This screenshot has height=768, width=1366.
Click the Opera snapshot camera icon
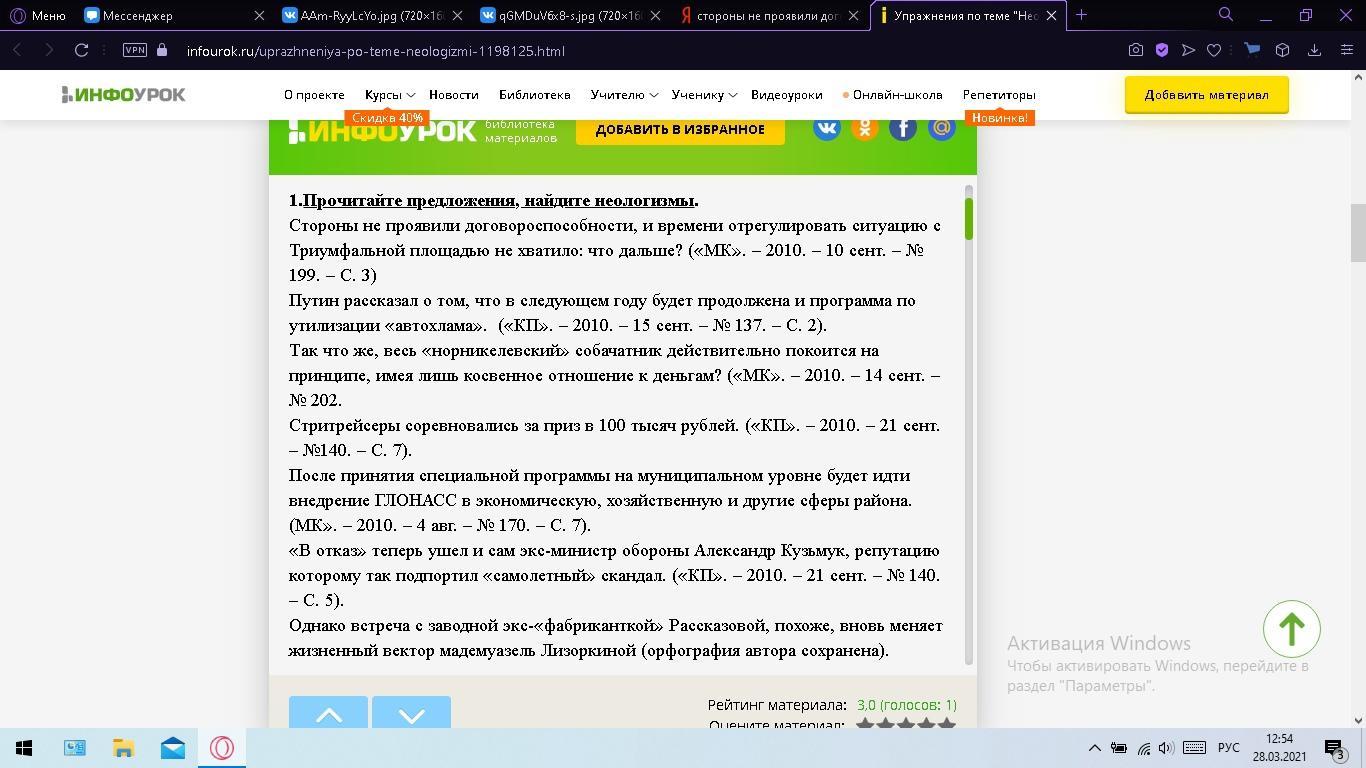click(1135, 50)
